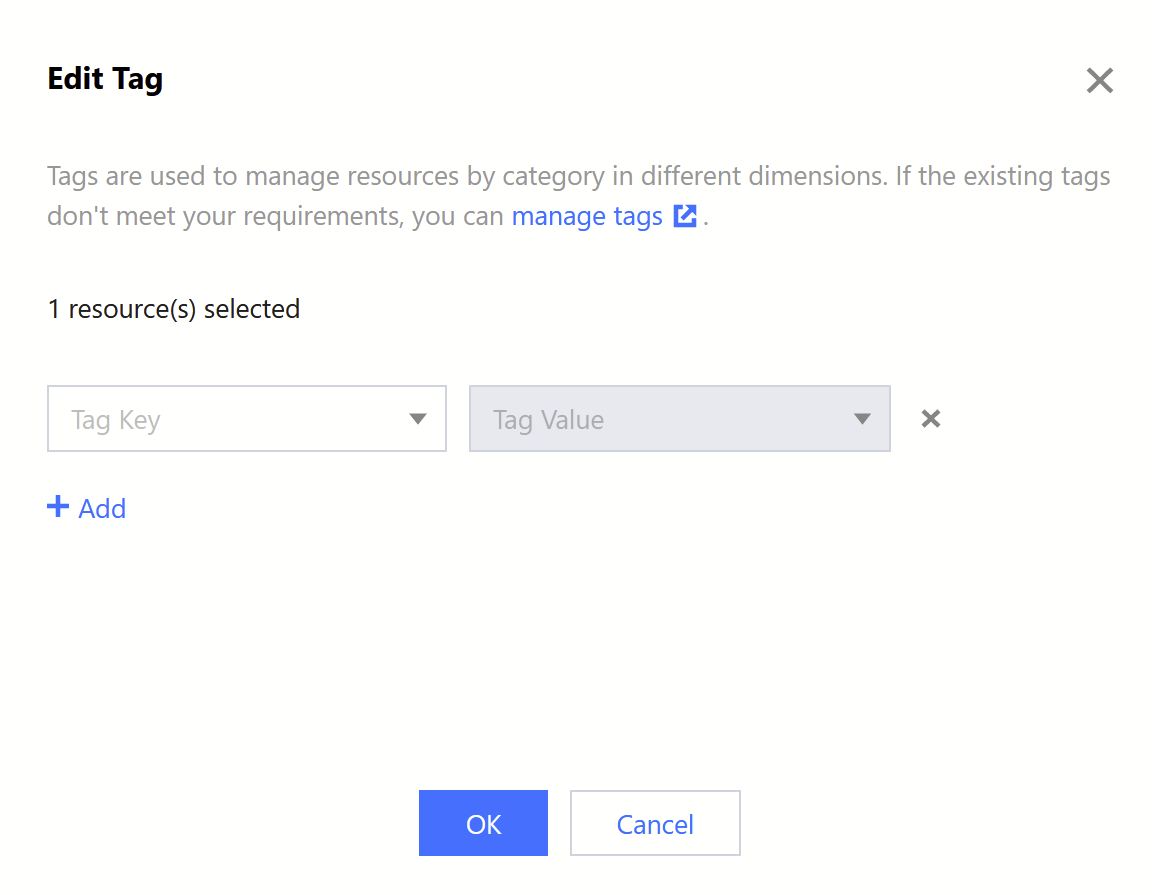The image size is (1152, 895).
Task: Click "don't meet your requirements" description text
Action: 226,216
